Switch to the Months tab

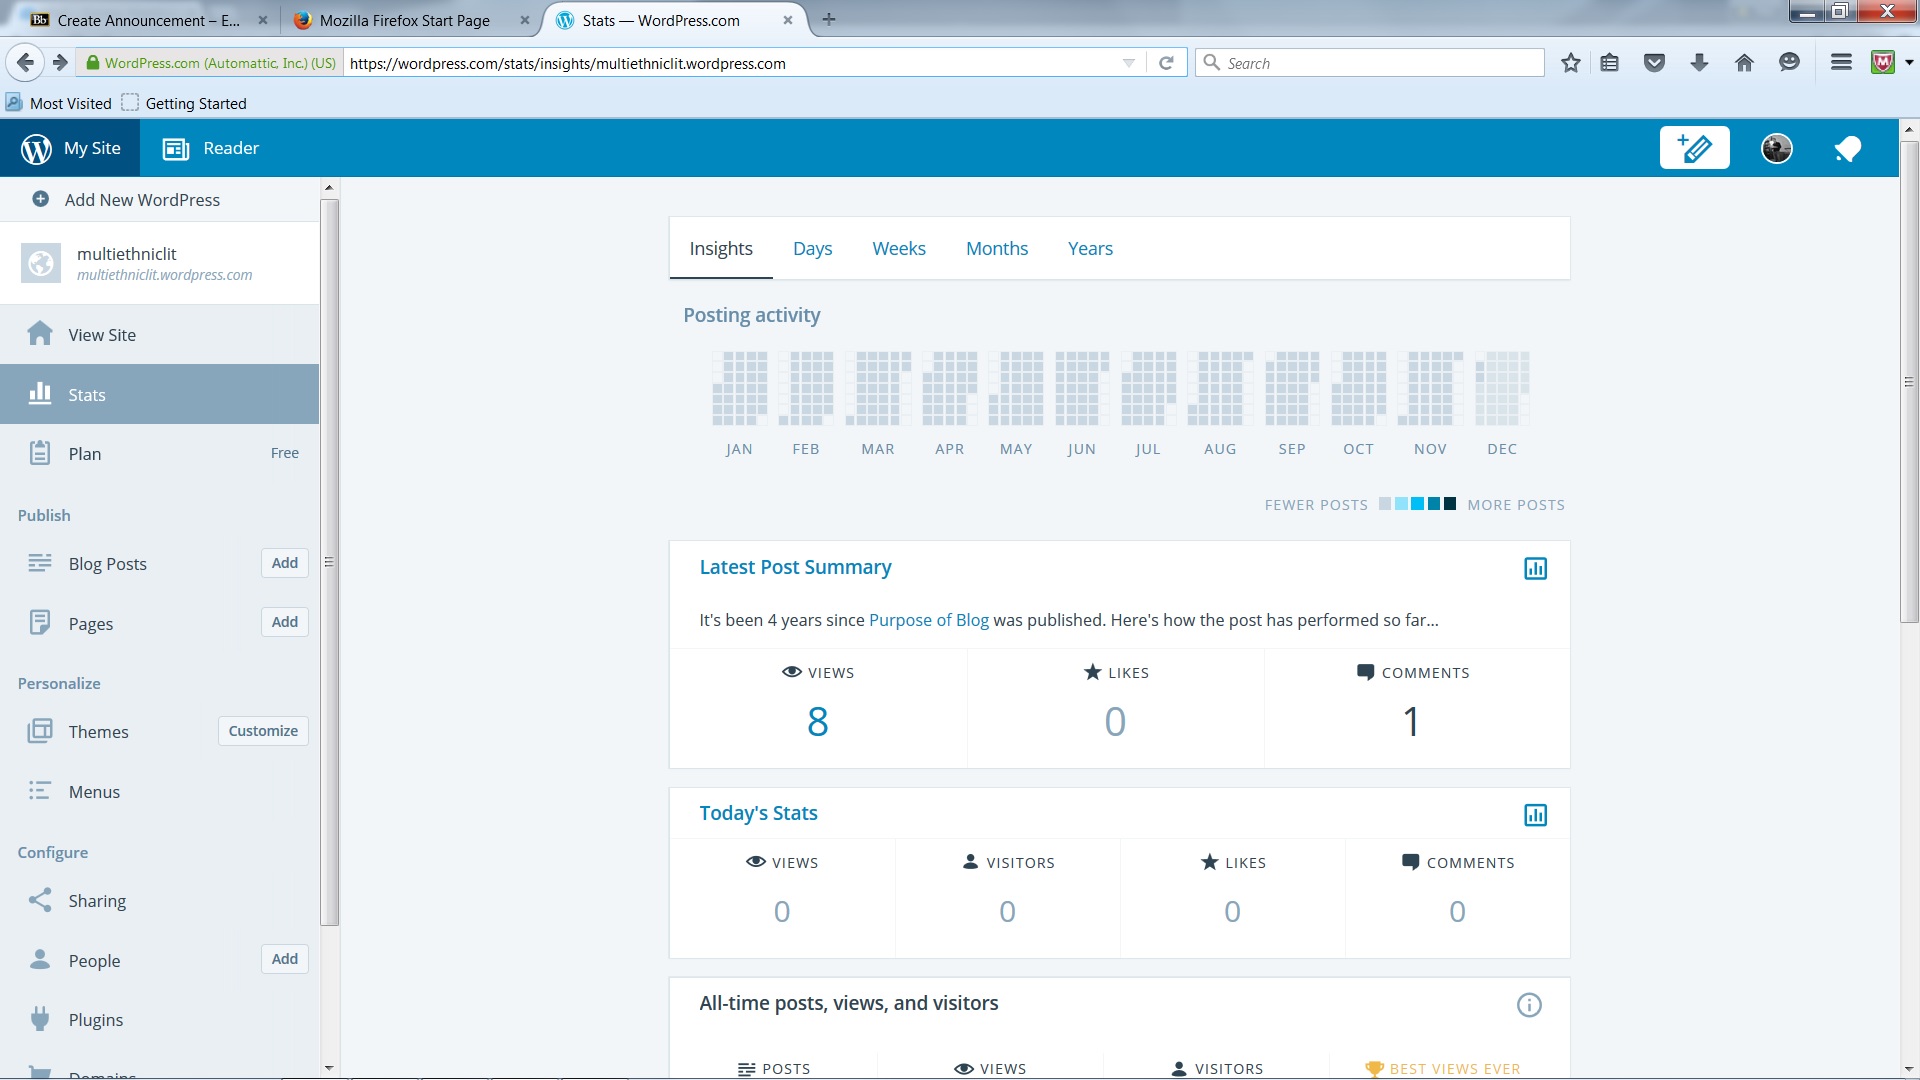click(997, 248)
